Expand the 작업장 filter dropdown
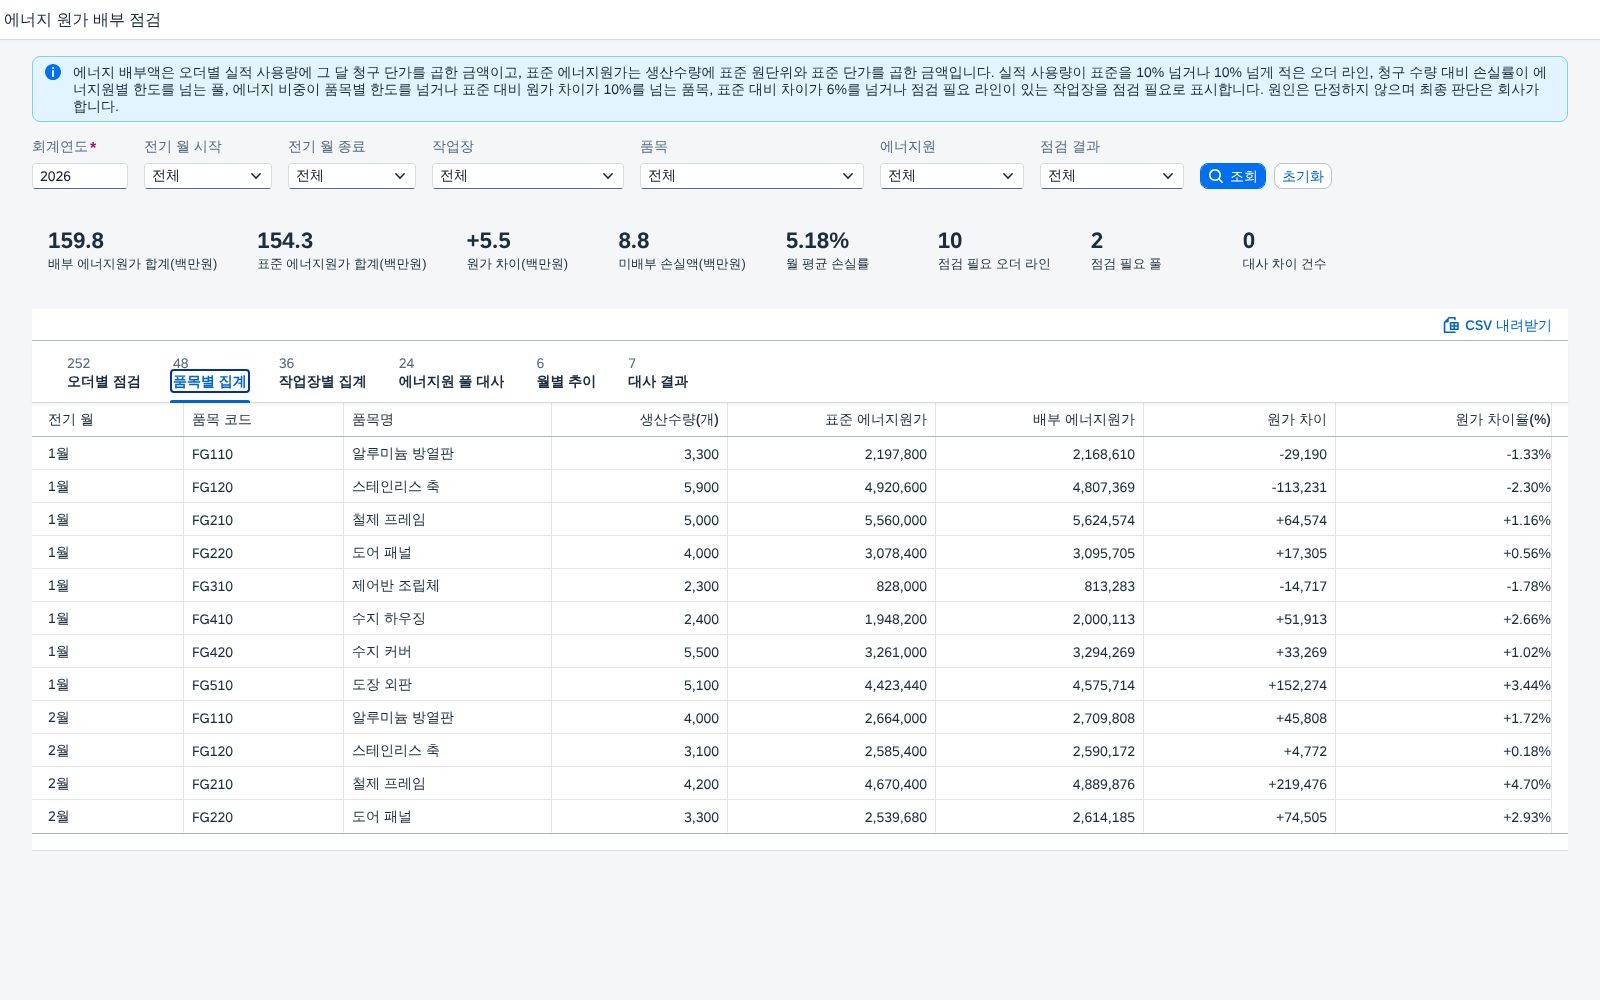Image resolution: width=1600 pixels, height=1000 pixels. (x=528, y=176)
